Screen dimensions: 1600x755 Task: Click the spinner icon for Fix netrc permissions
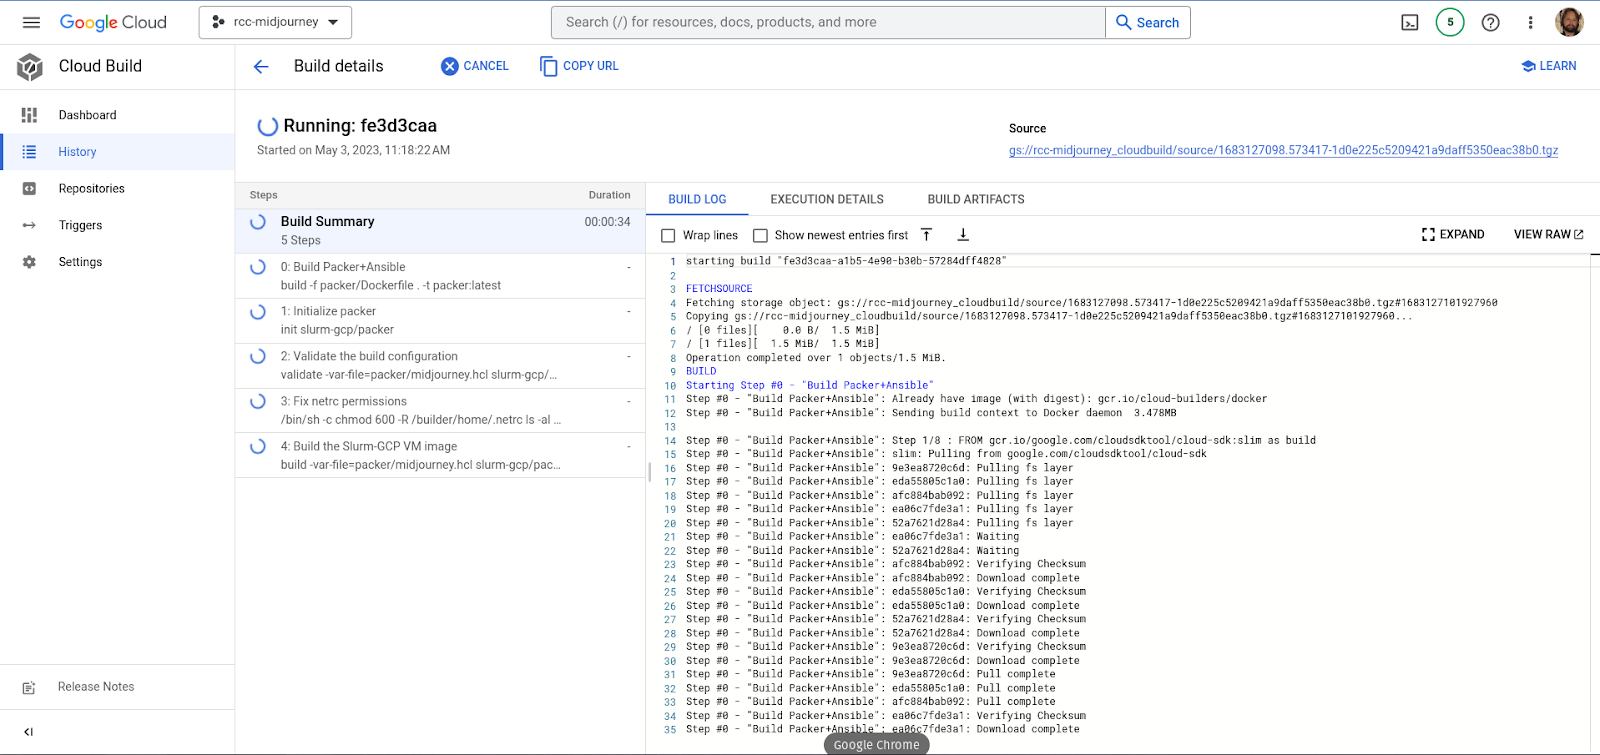[258, 402]
